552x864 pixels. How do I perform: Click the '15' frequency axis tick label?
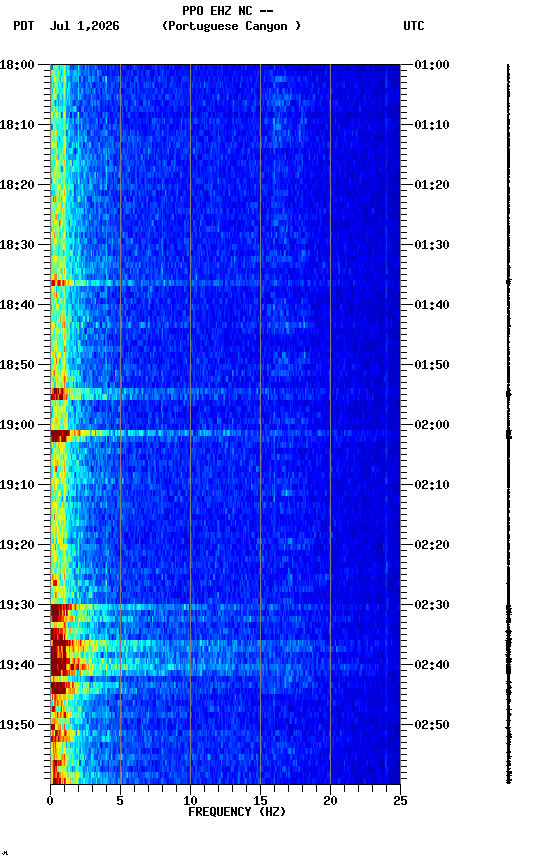[x=260, y=801]
